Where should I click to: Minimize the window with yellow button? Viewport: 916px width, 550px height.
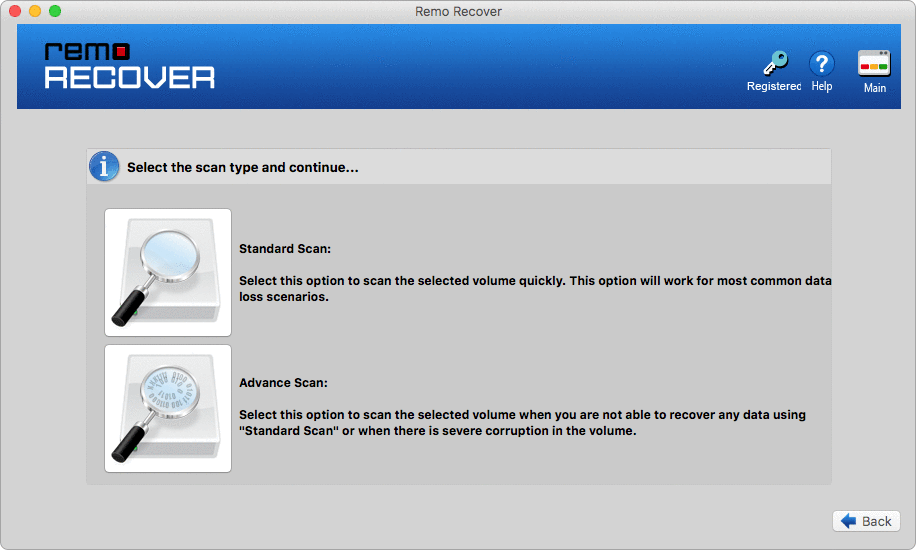35,11
